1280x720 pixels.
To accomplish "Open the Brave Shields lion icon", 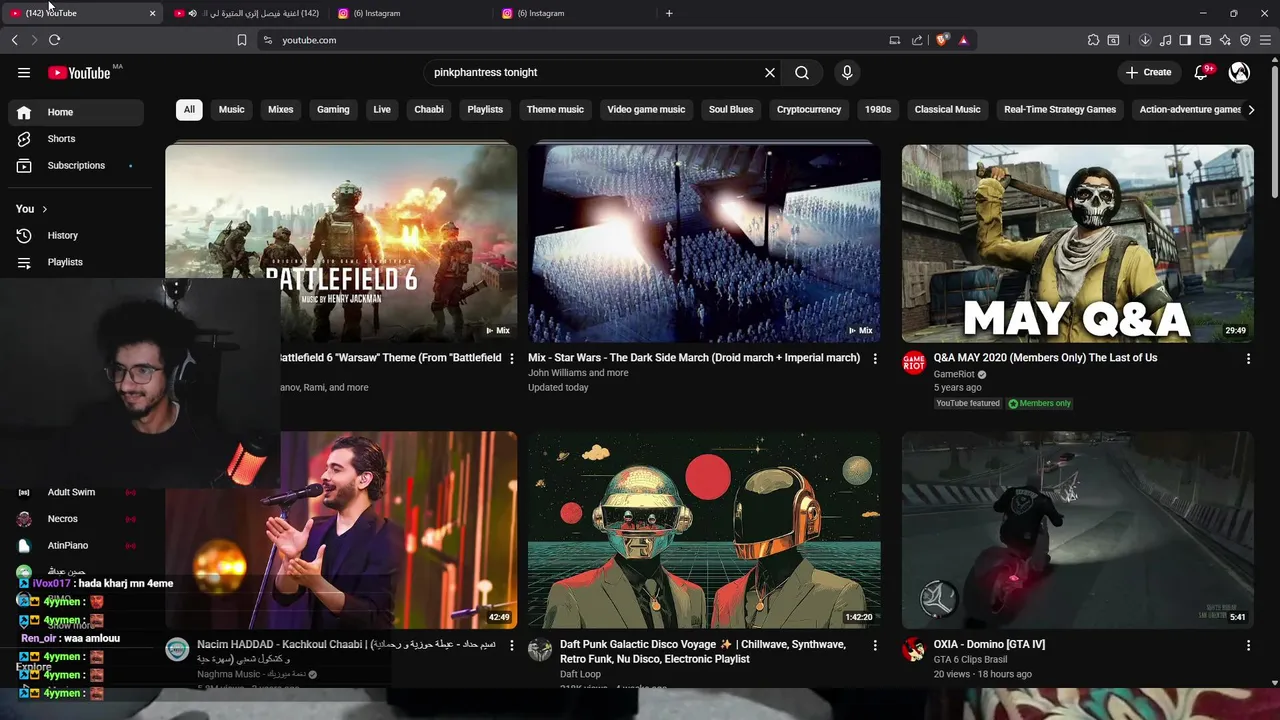I will tap(942, 40).
